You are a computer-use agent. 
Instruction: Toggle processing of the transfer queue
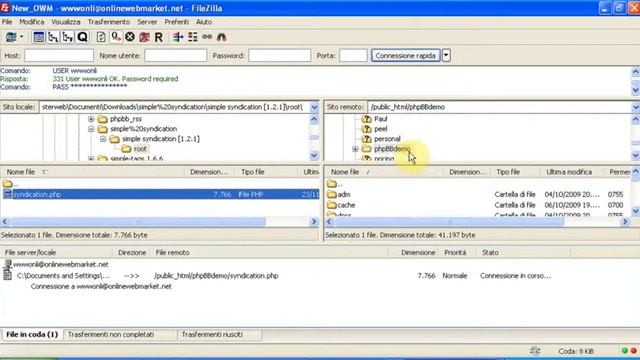click(116, 37)
